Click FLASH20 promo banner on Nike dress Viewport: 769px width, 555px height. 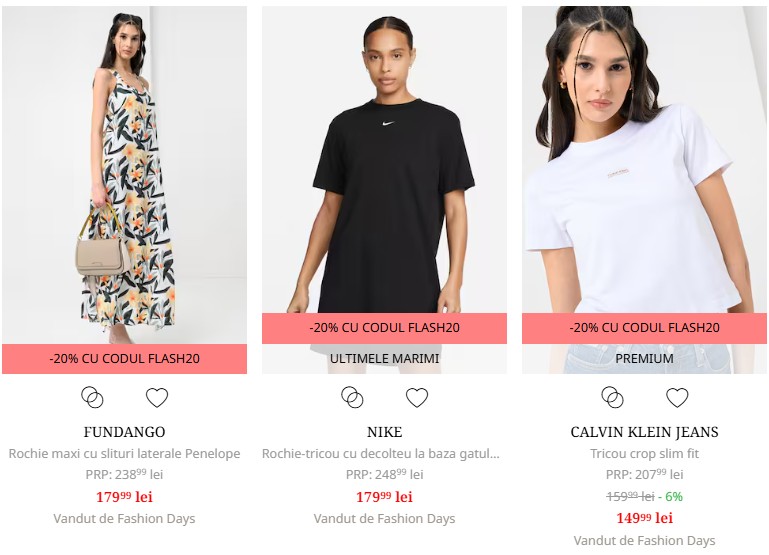[384, 328]
